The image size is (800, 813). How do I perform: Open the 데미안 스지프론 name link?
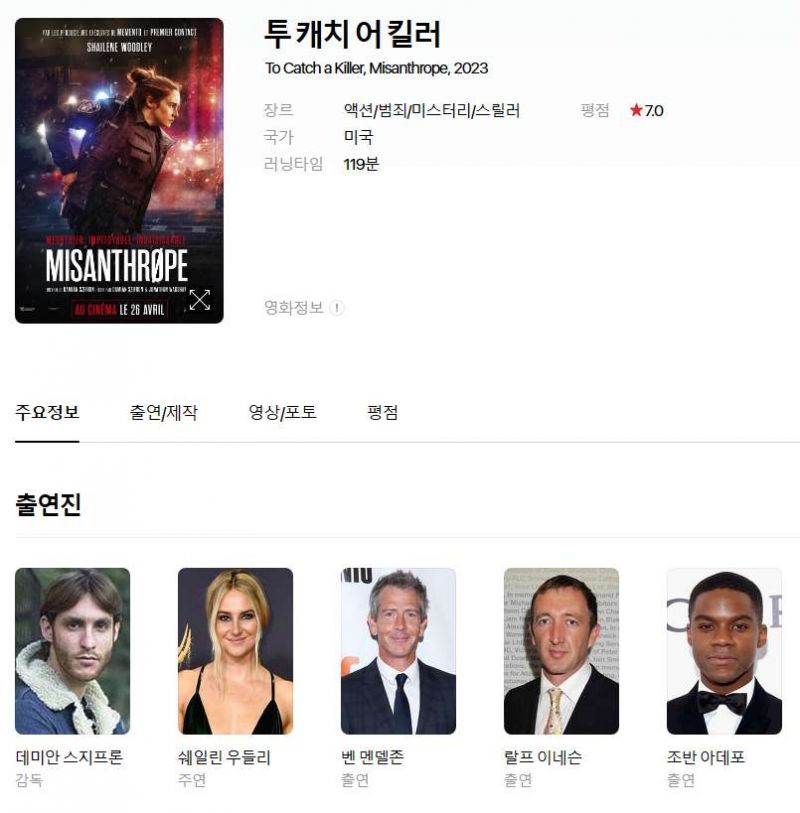point(69,758)
